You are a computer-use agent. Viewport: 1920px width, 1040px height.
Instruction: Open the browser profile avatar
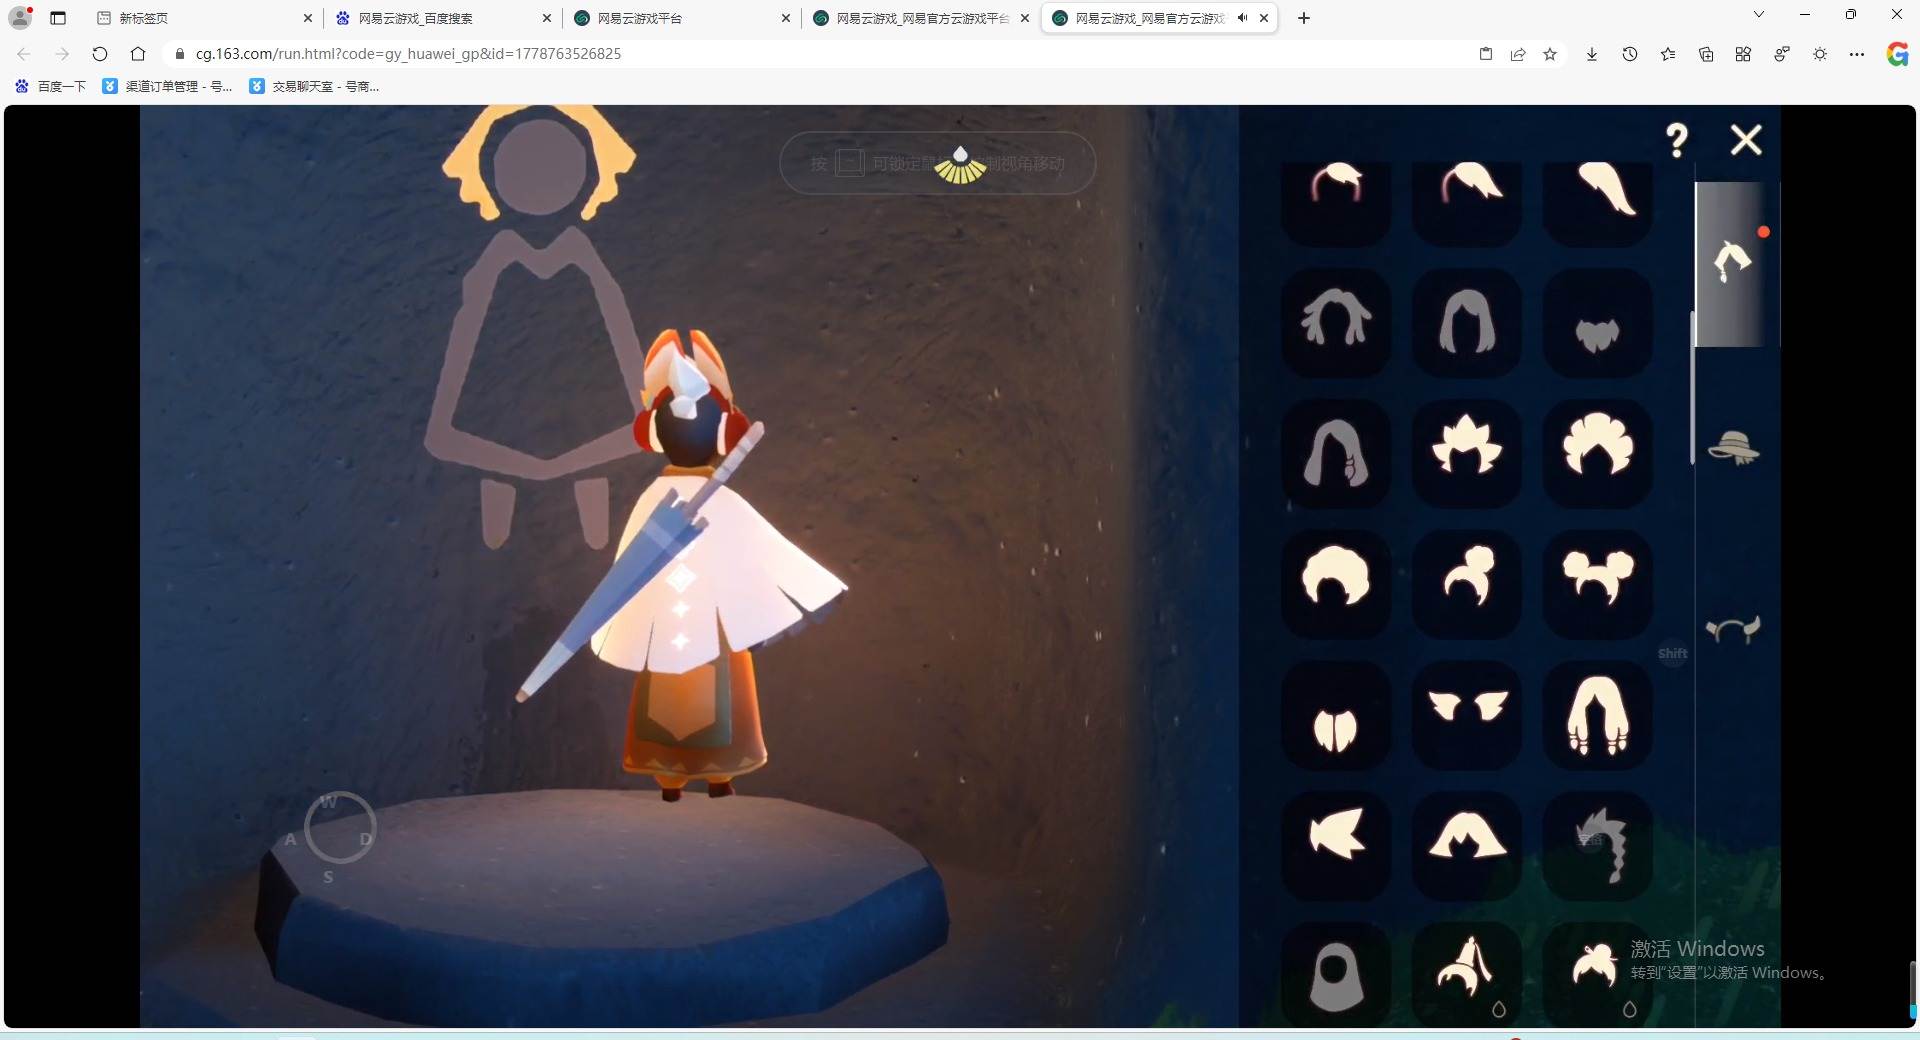tap(20, 17)
